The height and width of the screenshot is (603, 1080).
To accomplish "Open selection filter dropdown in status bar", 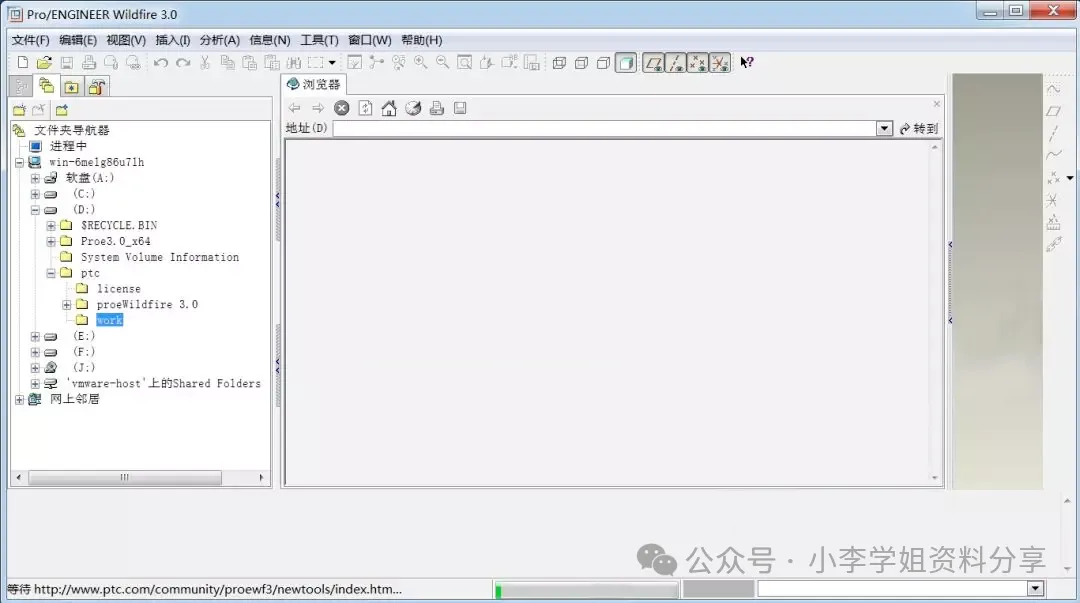I will point(1035,589).
